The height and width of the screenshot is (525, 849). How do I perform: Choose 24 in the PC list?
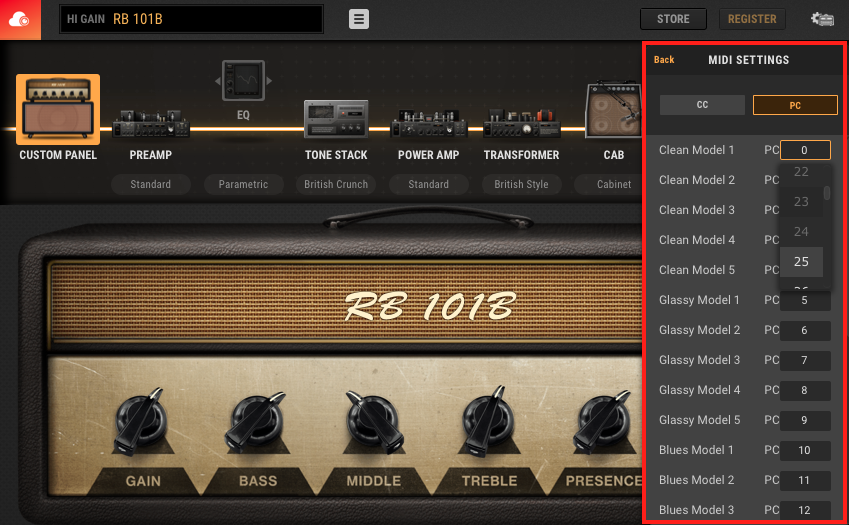pyautogui.click(x=801, y=232)
